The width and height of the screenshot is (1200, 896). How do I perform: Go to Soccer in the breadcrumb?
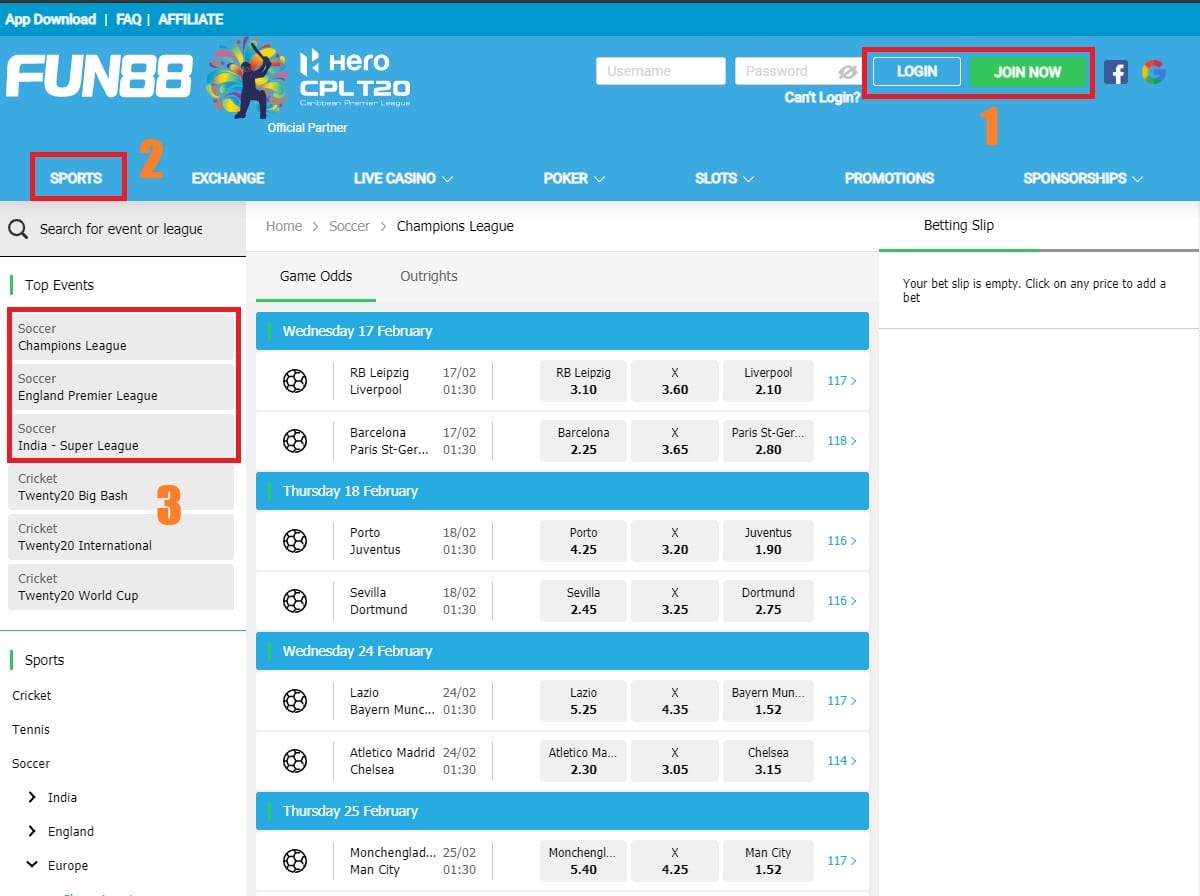tap(349, 226)
